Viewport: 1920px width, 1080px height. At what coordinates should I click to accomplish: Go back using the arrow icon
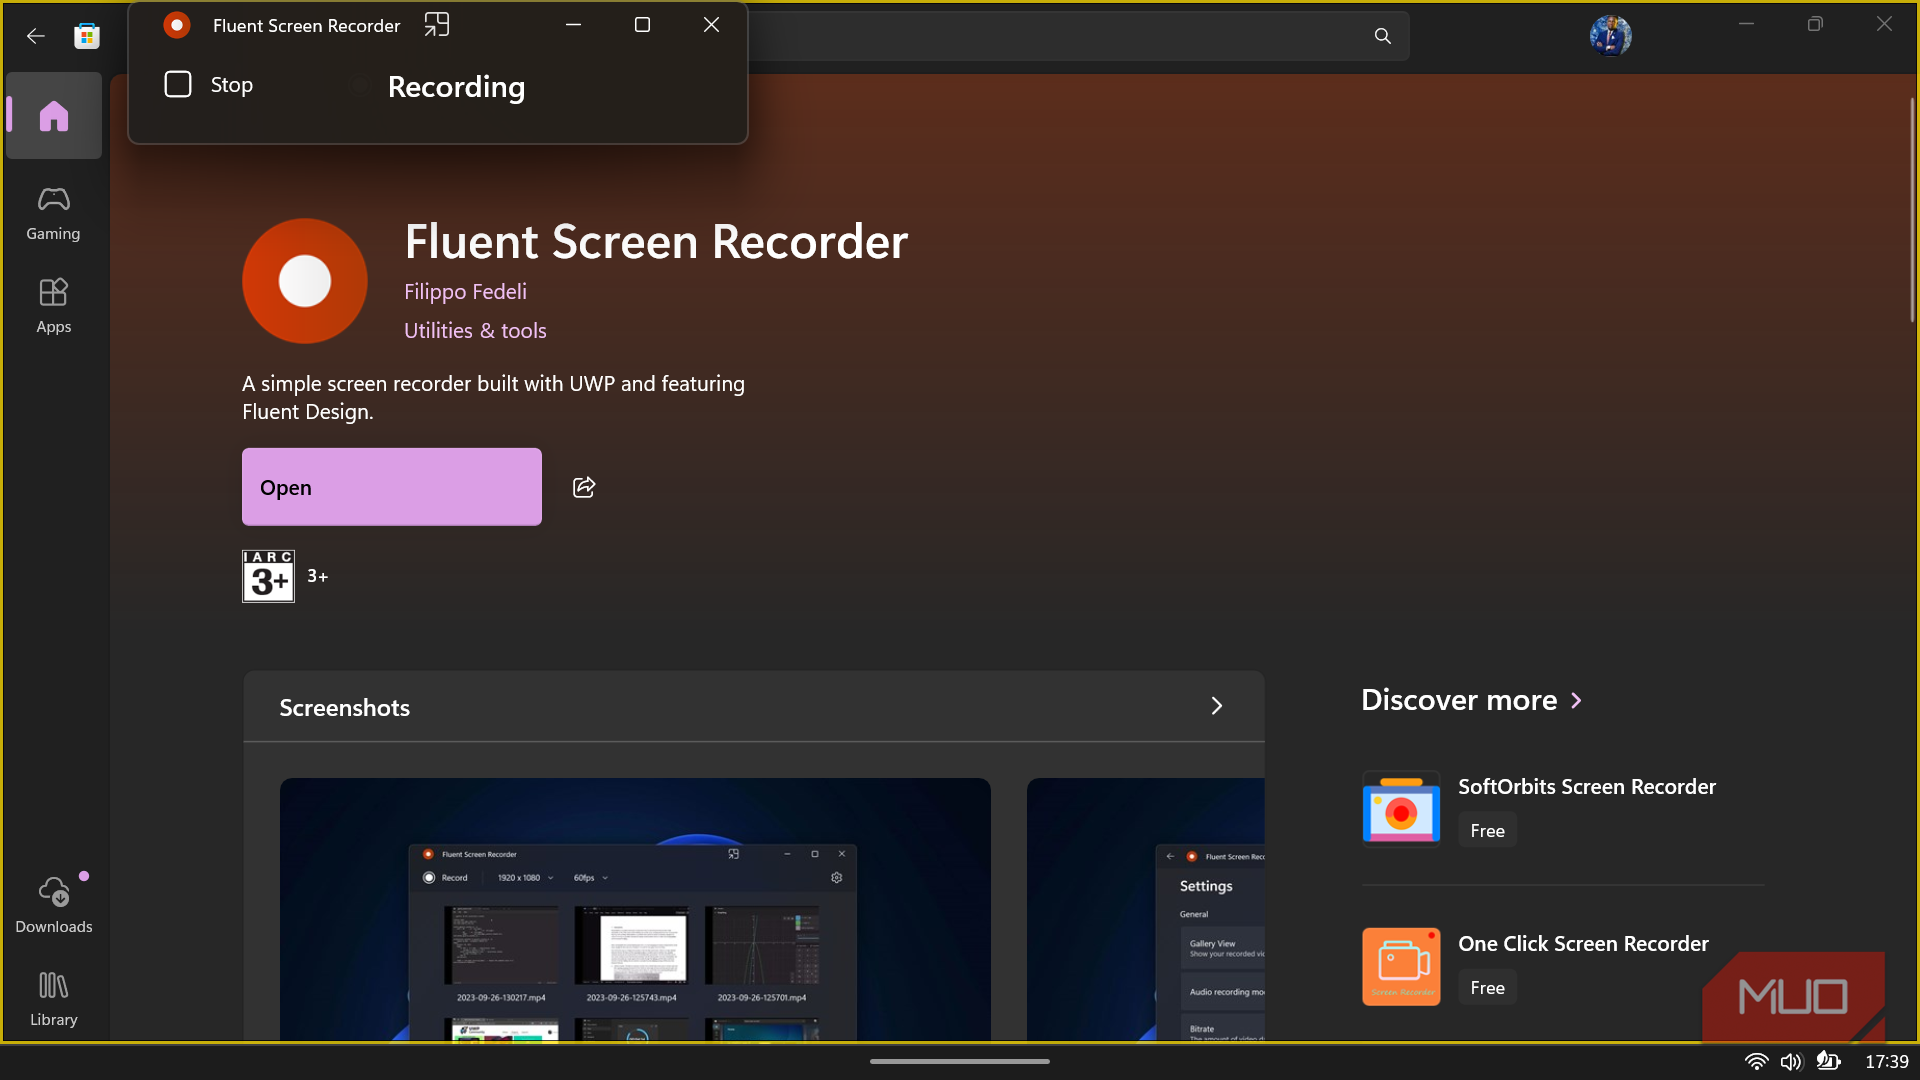point(36,36)
